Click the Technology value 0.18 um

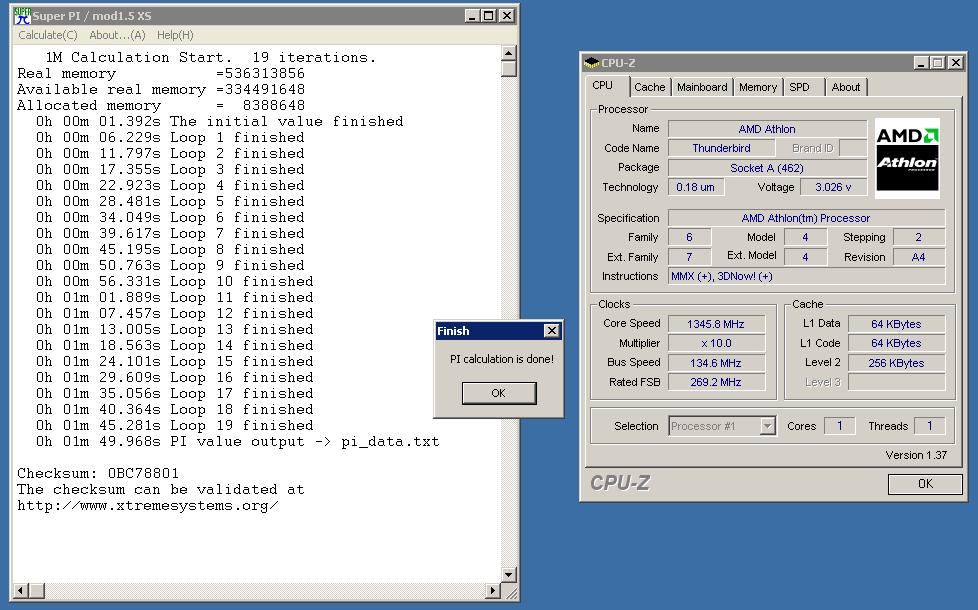(x=695, y=187)
